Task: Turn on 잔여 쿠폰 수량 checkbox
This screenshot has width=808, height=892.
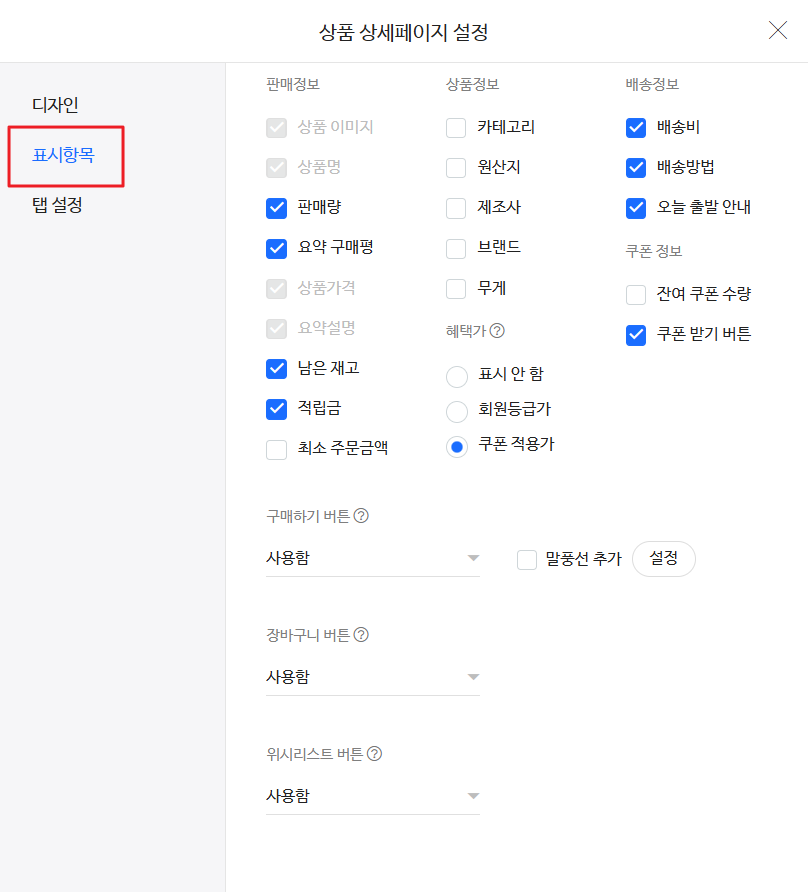Action: click(636, 295)
